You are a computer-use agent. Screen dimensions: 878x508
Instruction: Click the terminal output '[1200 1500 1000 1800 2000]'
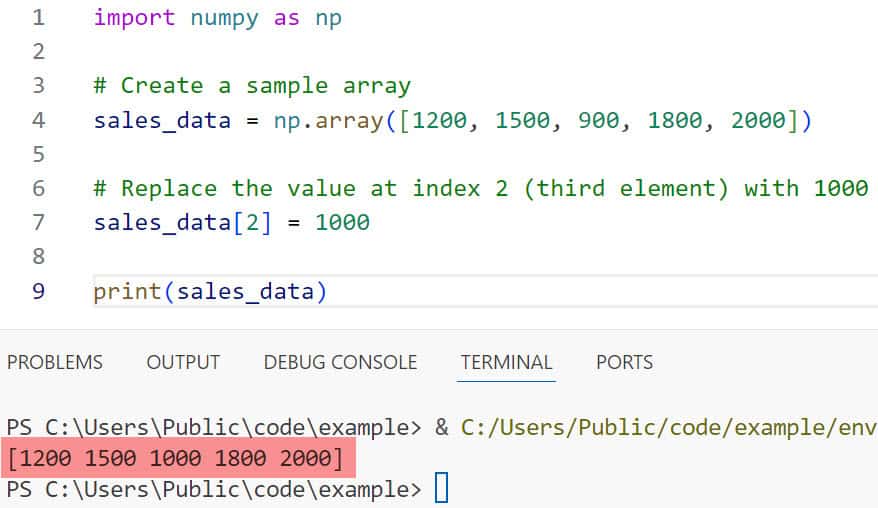[175, 458]
